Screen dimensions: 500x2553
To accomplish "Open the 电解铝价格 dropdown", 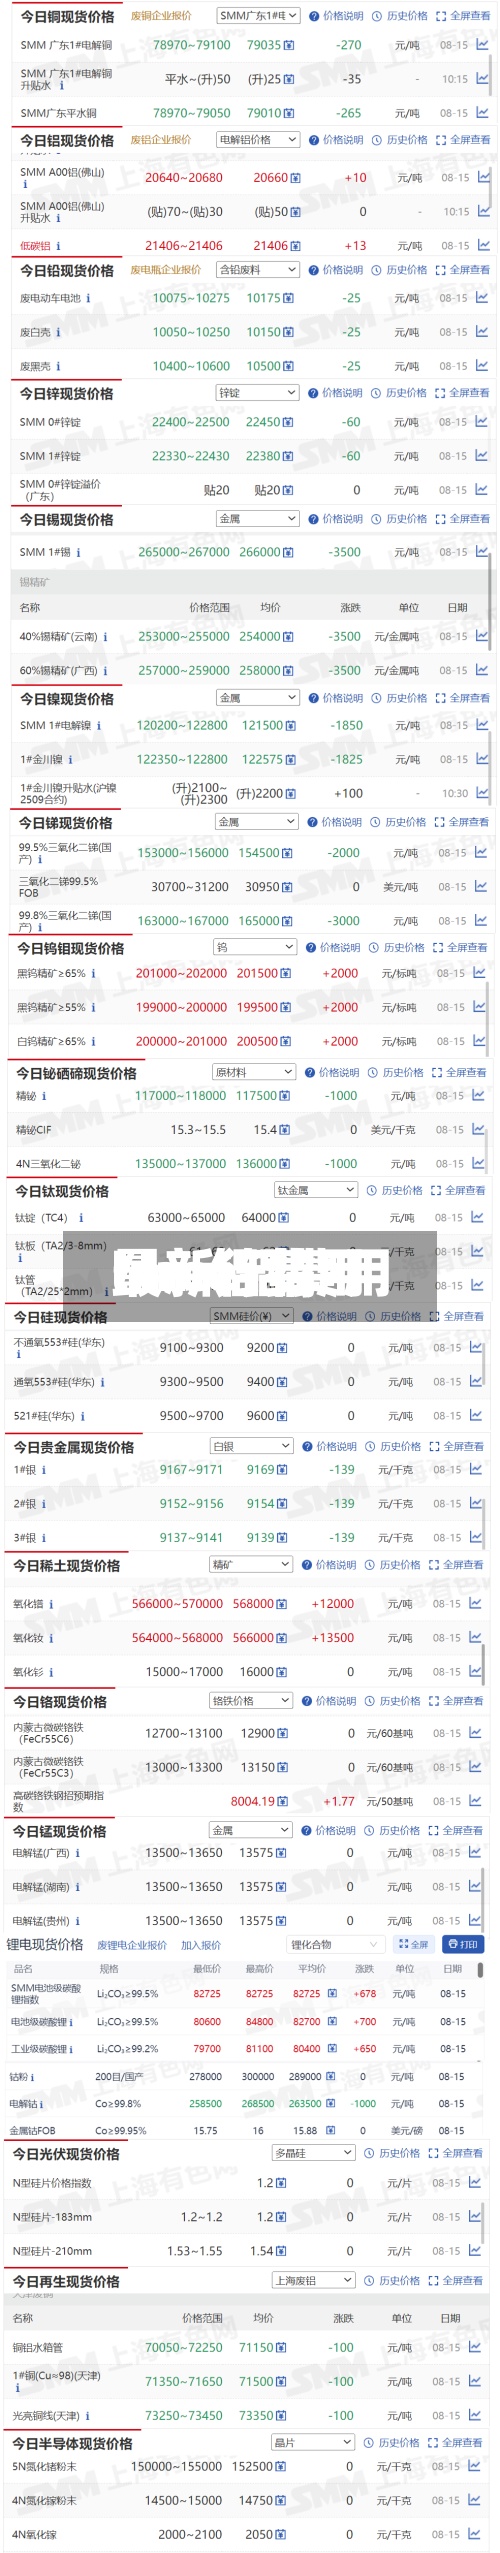I will [258, 140].
